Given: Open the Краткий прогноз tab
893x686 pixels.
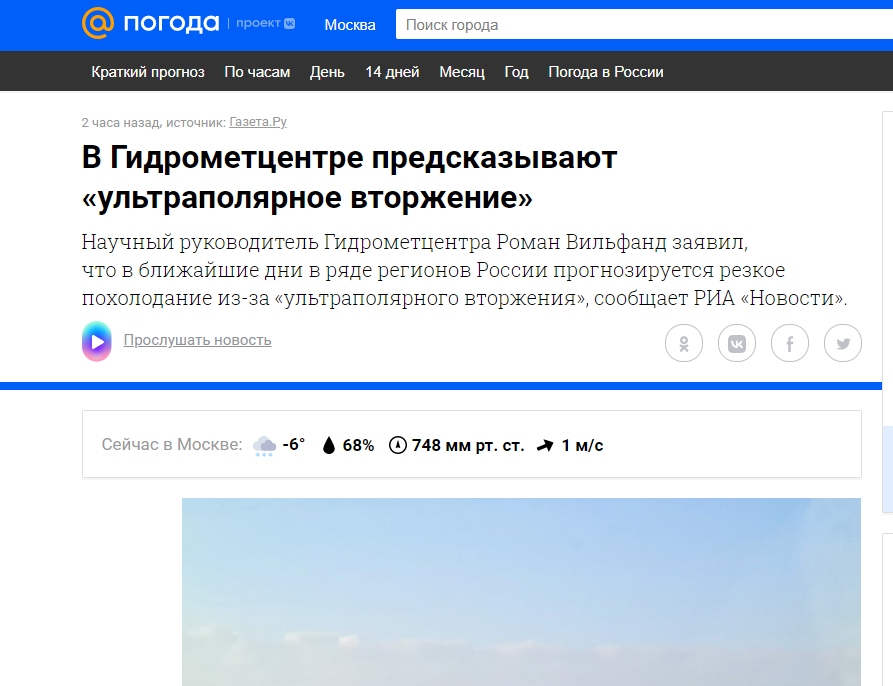Looking at the screenshot, I should (148, 72).
